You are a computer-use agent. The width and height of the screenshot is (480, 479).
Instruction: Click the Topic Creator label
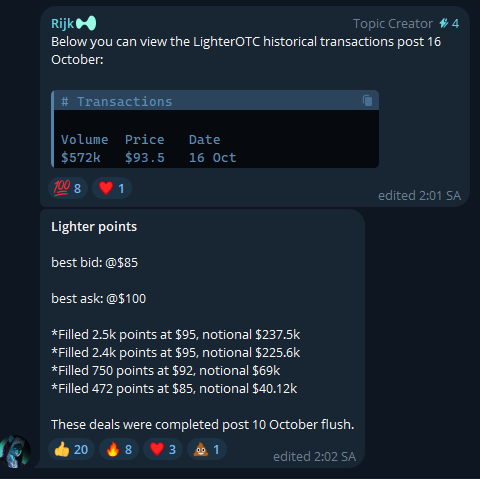pos(393,24)
